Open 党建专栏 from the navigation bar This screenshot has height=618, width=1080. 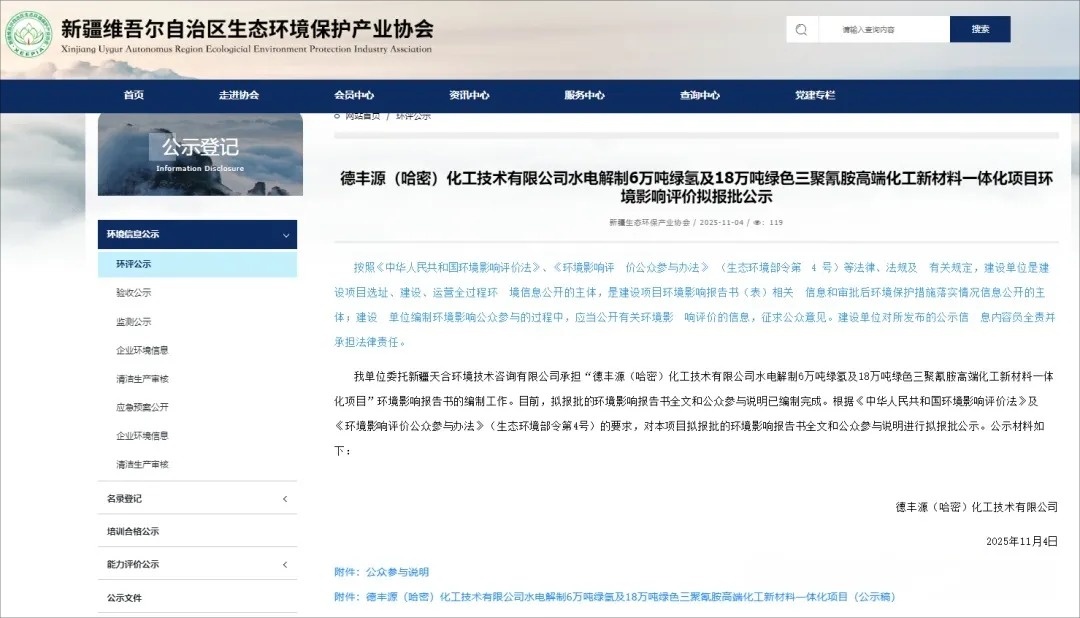pyautogui.click(x=814, y=95)
